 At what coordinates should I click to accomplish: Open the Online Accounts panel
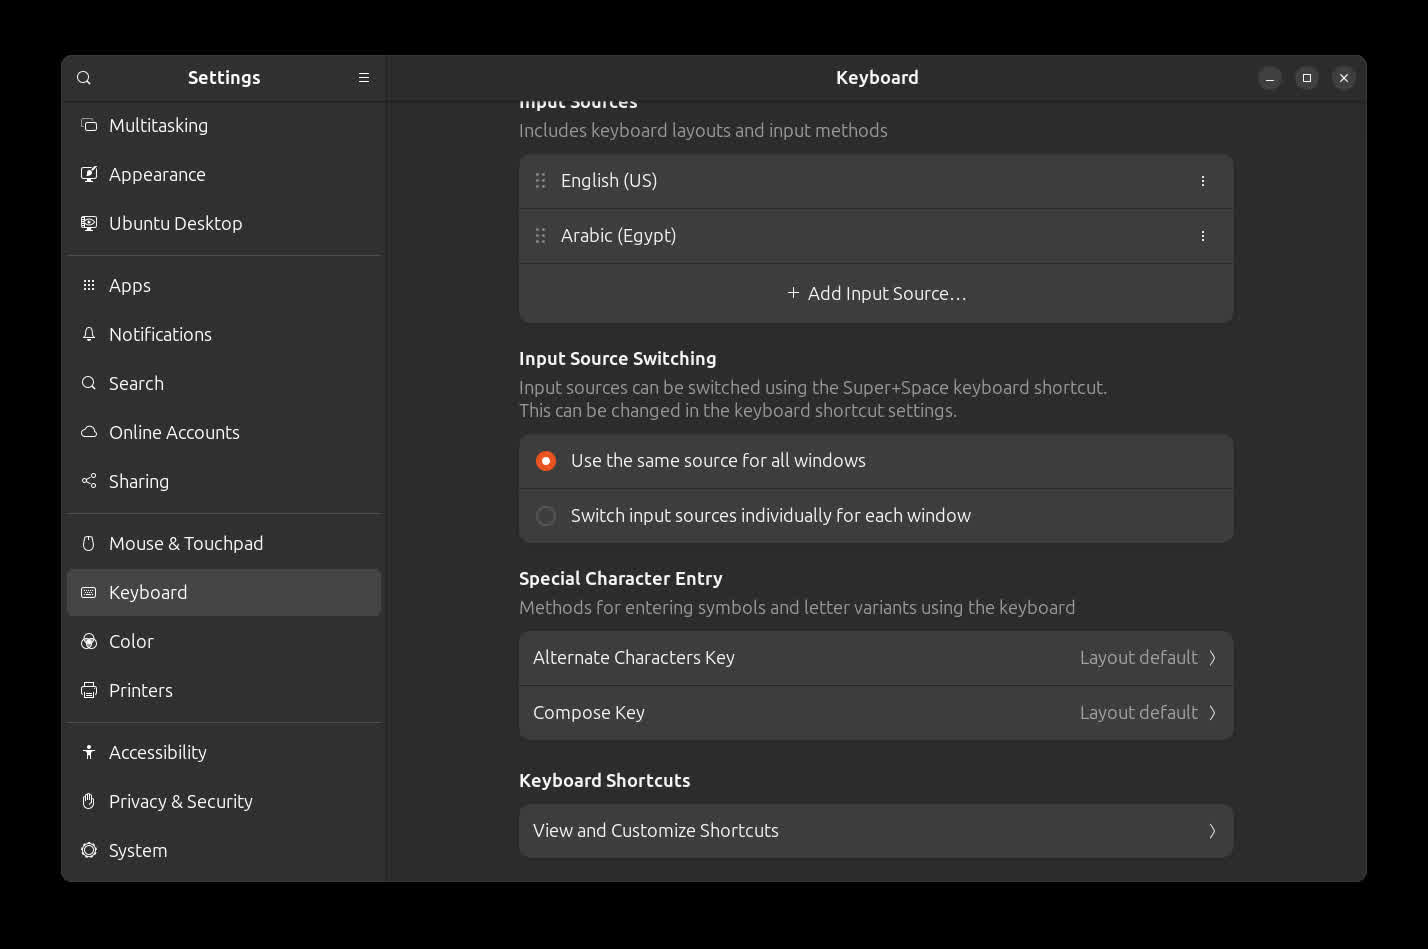174,432
